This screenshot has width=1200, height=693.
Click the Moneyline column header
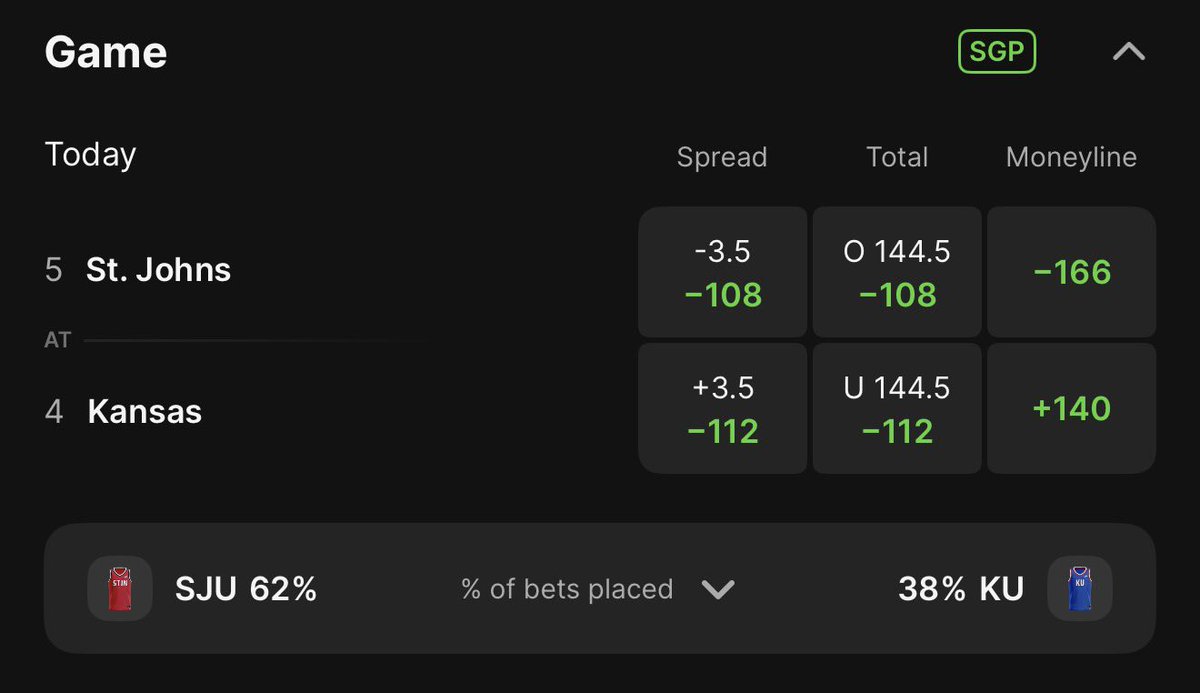coord(1071,157)
